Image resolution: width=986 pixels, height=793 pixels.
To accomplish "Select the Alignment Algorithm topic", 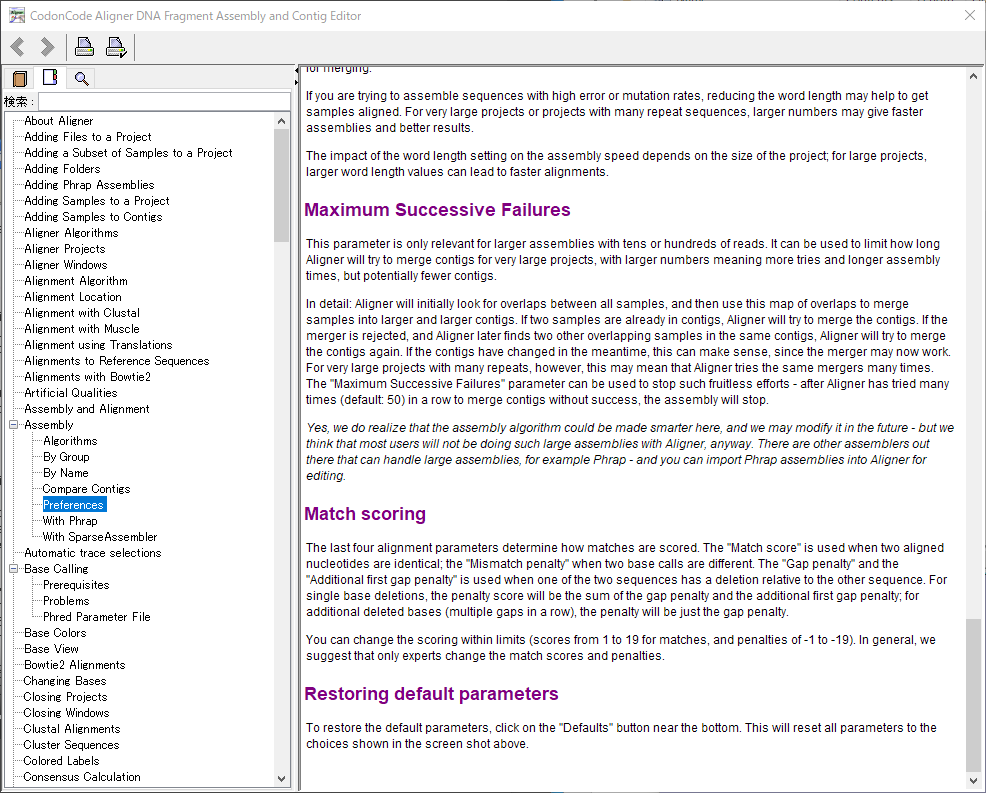I will 75,281.
